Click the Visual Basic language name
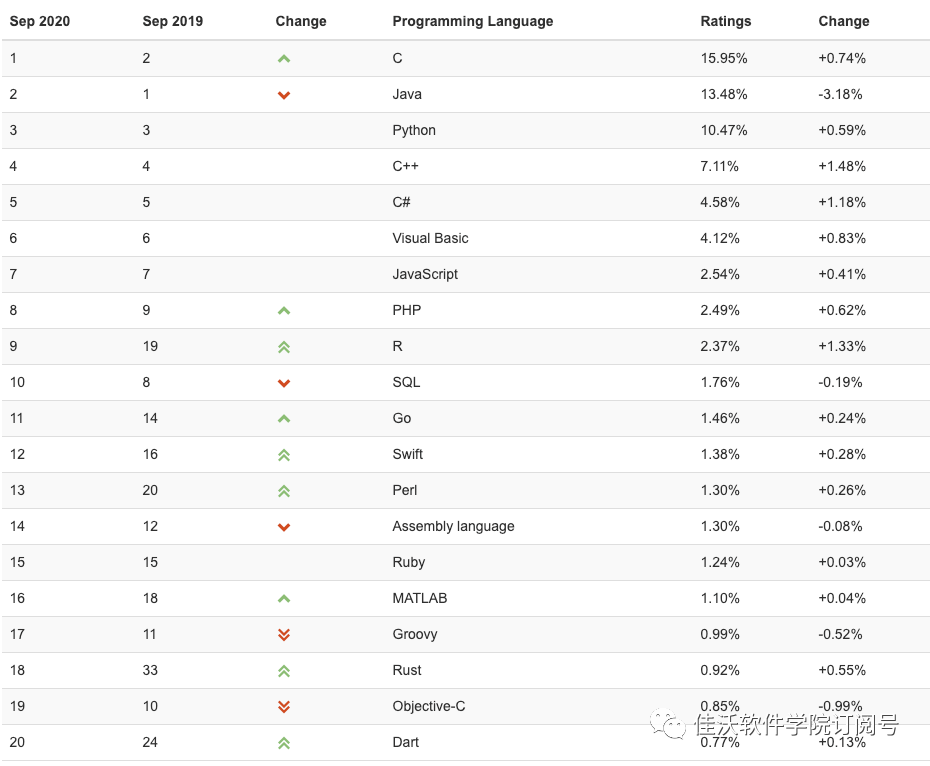 click(430, 239)
